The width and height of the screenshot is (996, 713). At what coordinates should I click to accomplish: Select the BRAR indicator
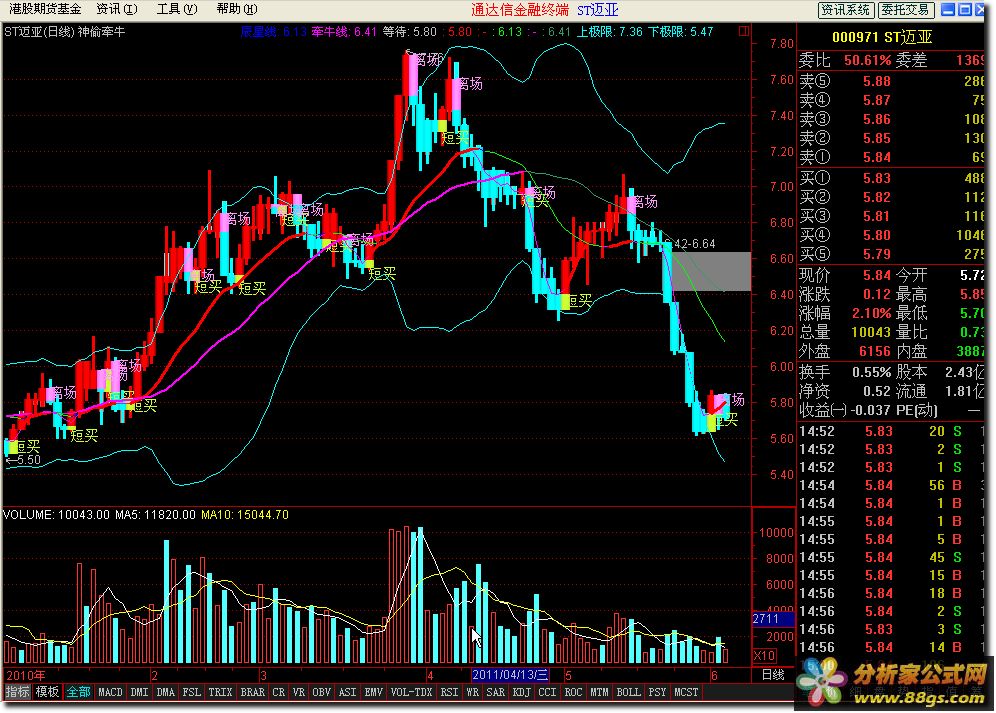[253, 692]
